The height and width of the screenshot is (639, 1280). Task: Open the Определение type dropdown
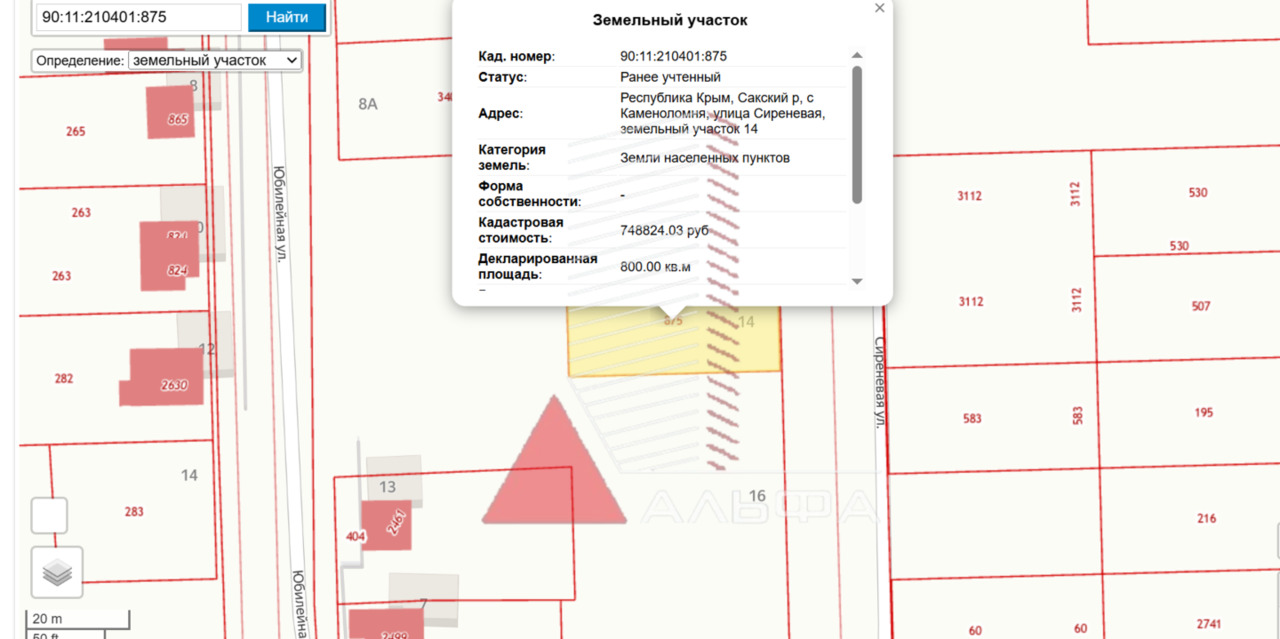(214, 60)
